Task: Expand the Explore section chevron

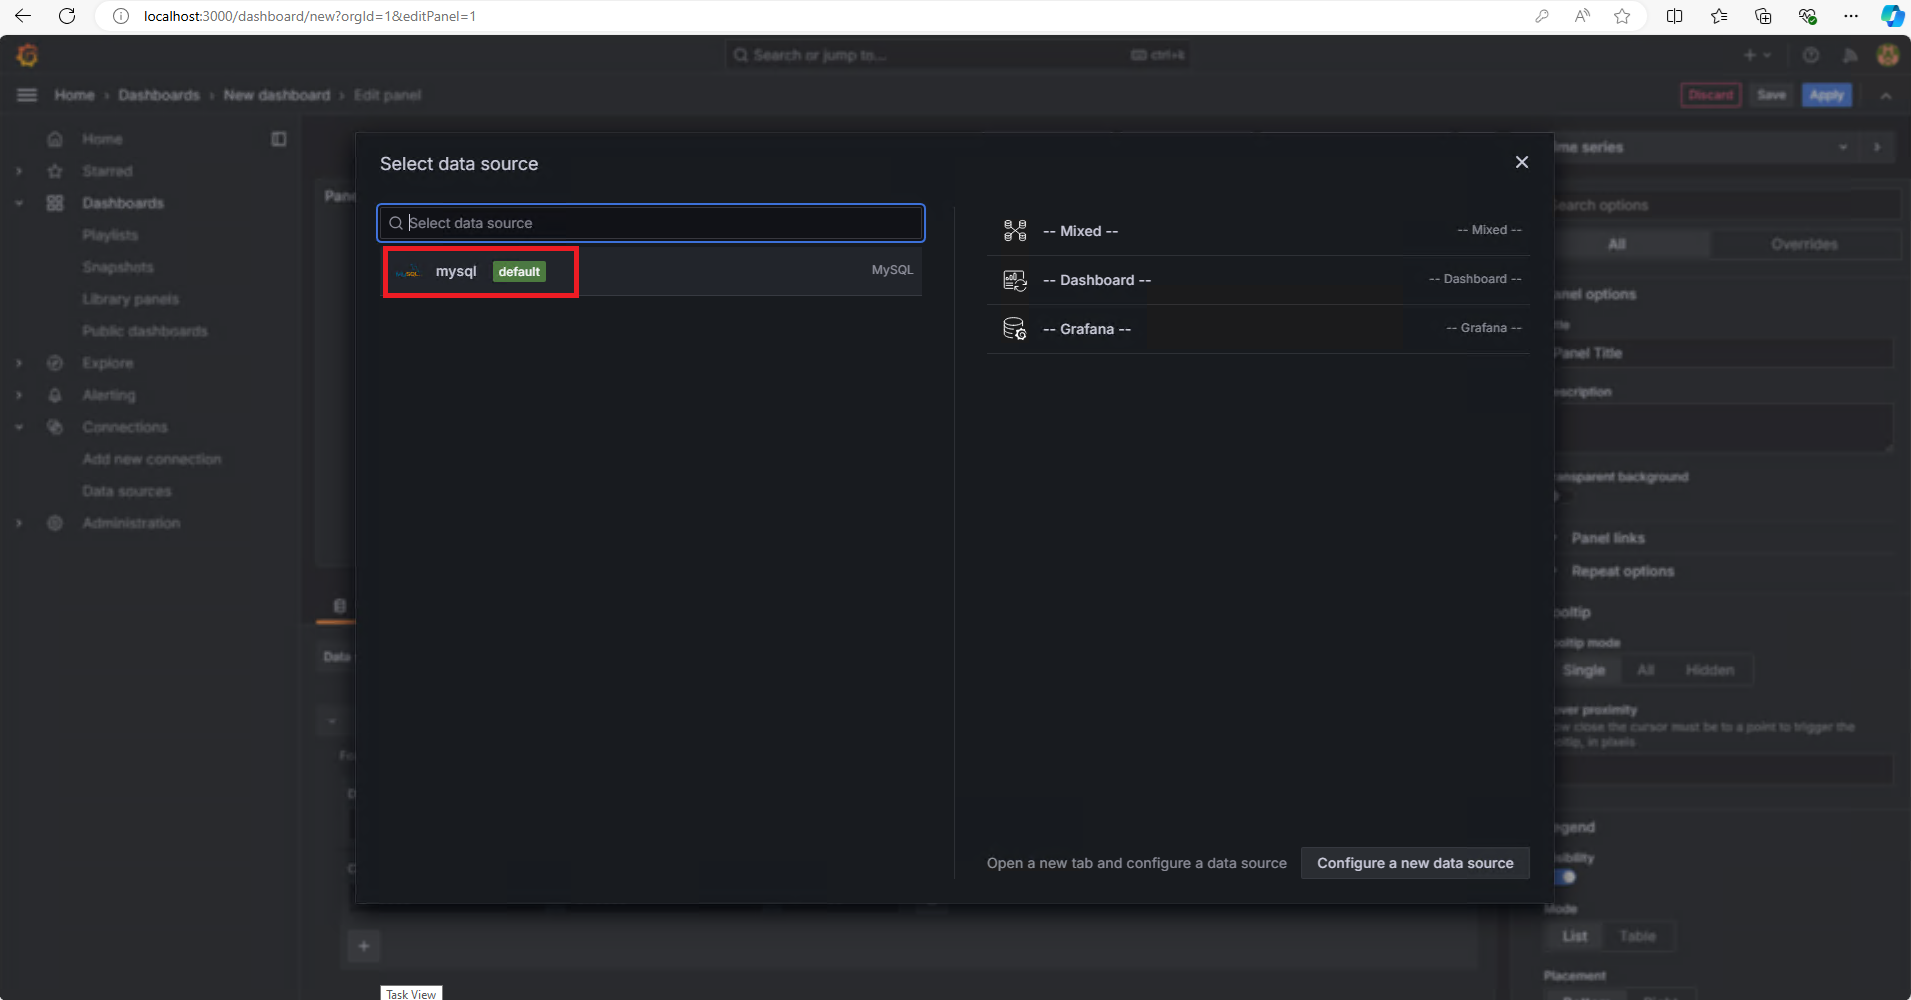Action: (19, 363)
